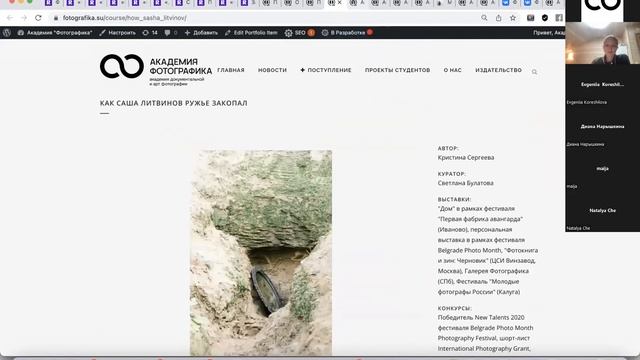The height and width of the screenshot is (360, 640).
Task: Open the updates counter showing 14
Action: coord(150,33)
